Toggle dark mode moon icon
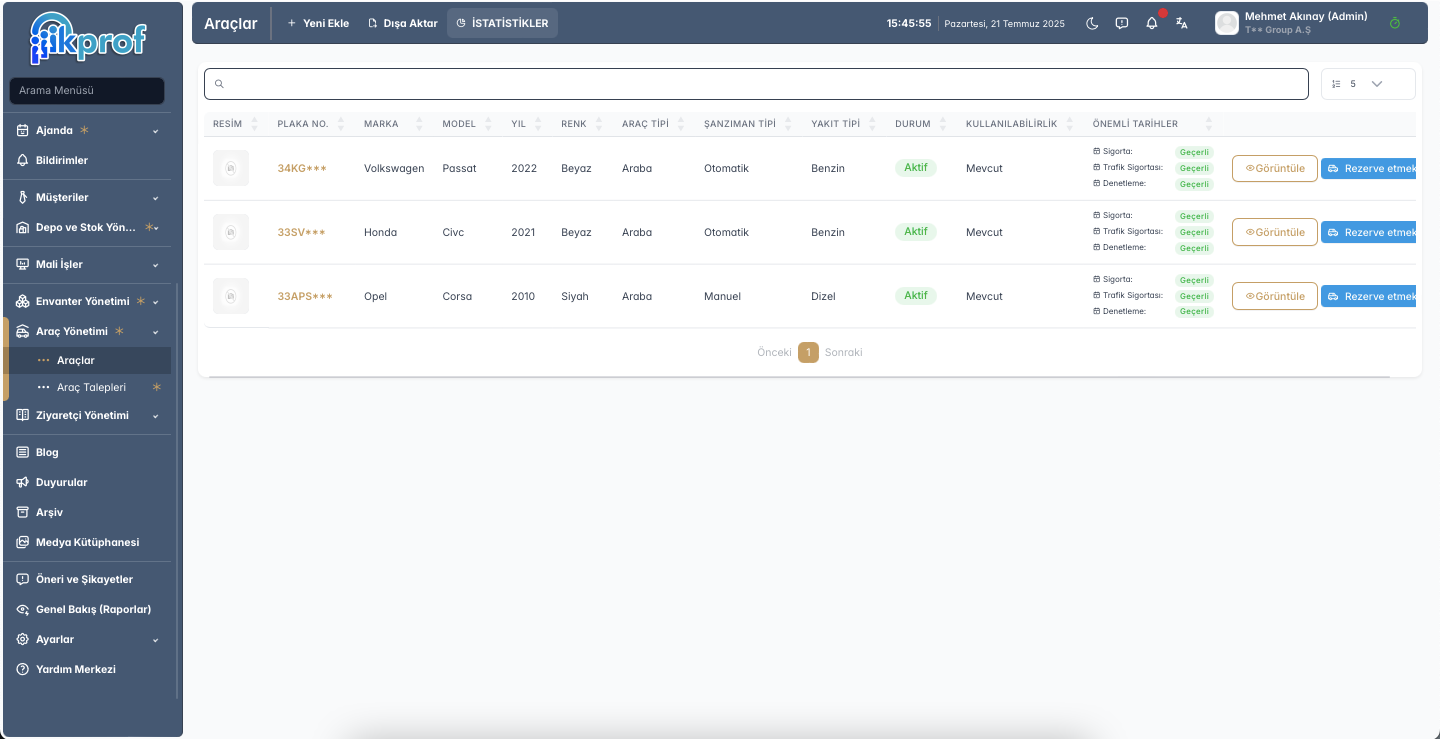This screenshot has width=1440, height=739. click(x=1092, y=23)
